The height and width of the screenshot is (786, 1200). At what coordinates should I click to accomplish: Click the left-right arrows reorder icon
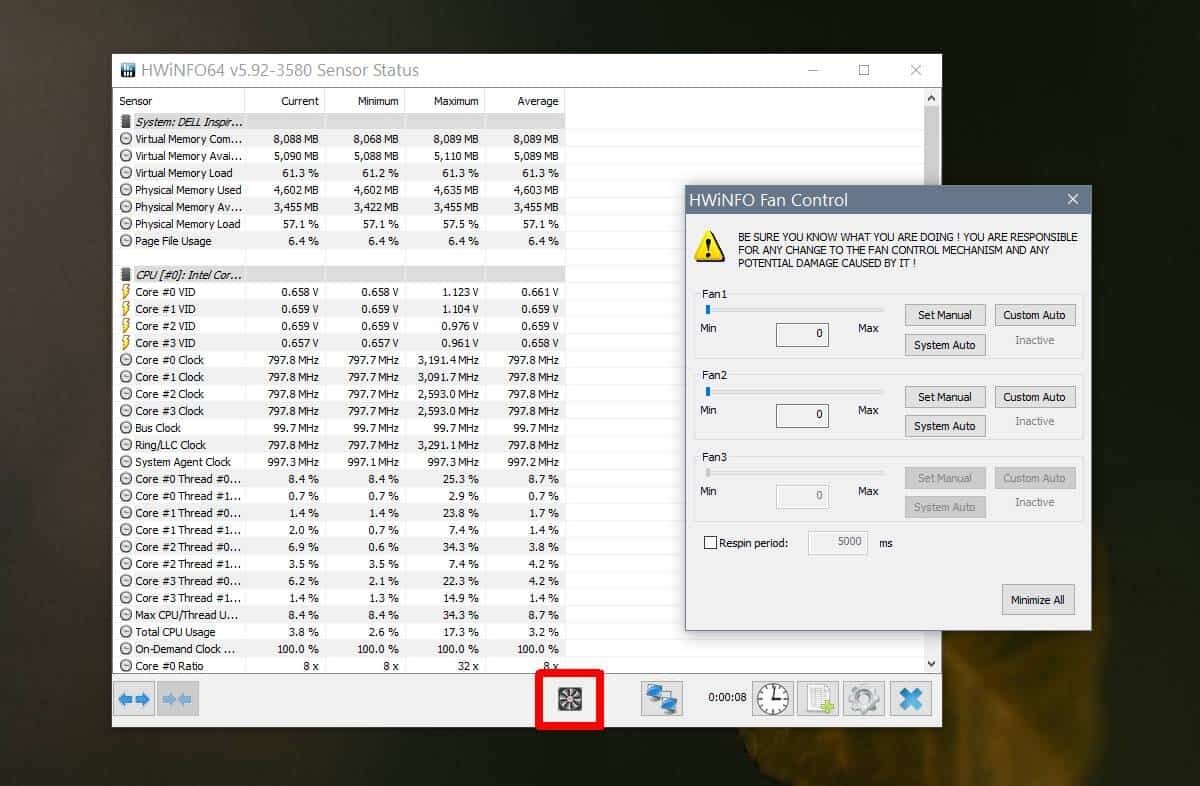134,699
